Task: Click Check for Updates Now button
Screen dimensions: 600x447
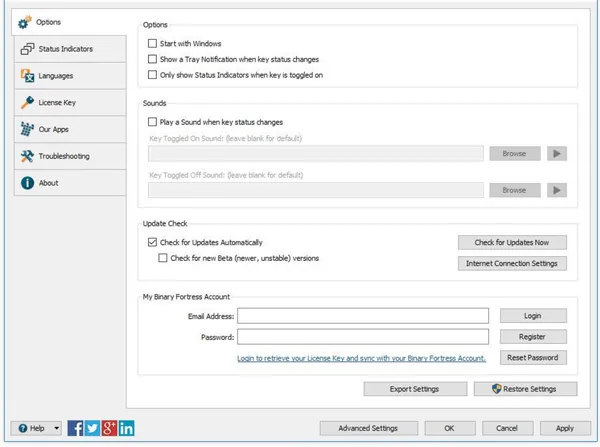Action: [512, 242]
